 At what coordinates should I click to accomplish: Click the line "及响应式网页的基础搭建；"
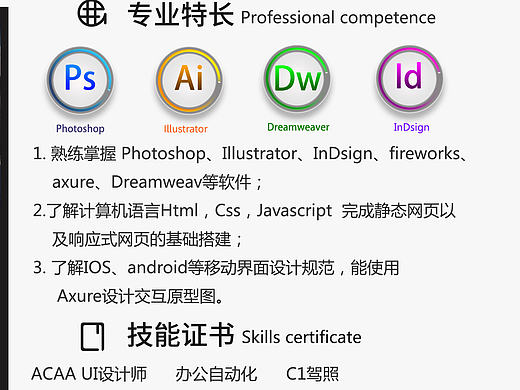pos(147,239)
